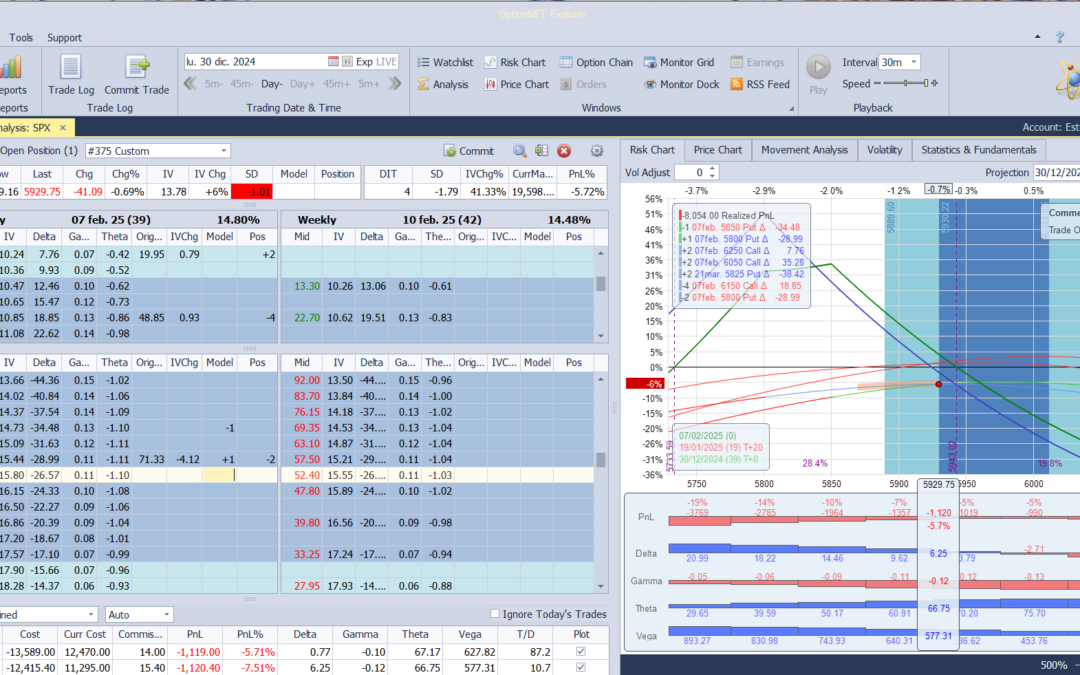Open Risk Chart from the Windows ribbon group

[x=515, y=62]
